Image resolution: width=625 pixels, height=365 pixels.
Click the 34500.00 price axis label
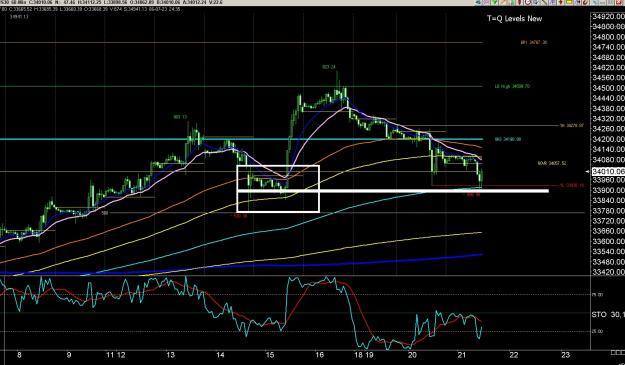[609, 88]
